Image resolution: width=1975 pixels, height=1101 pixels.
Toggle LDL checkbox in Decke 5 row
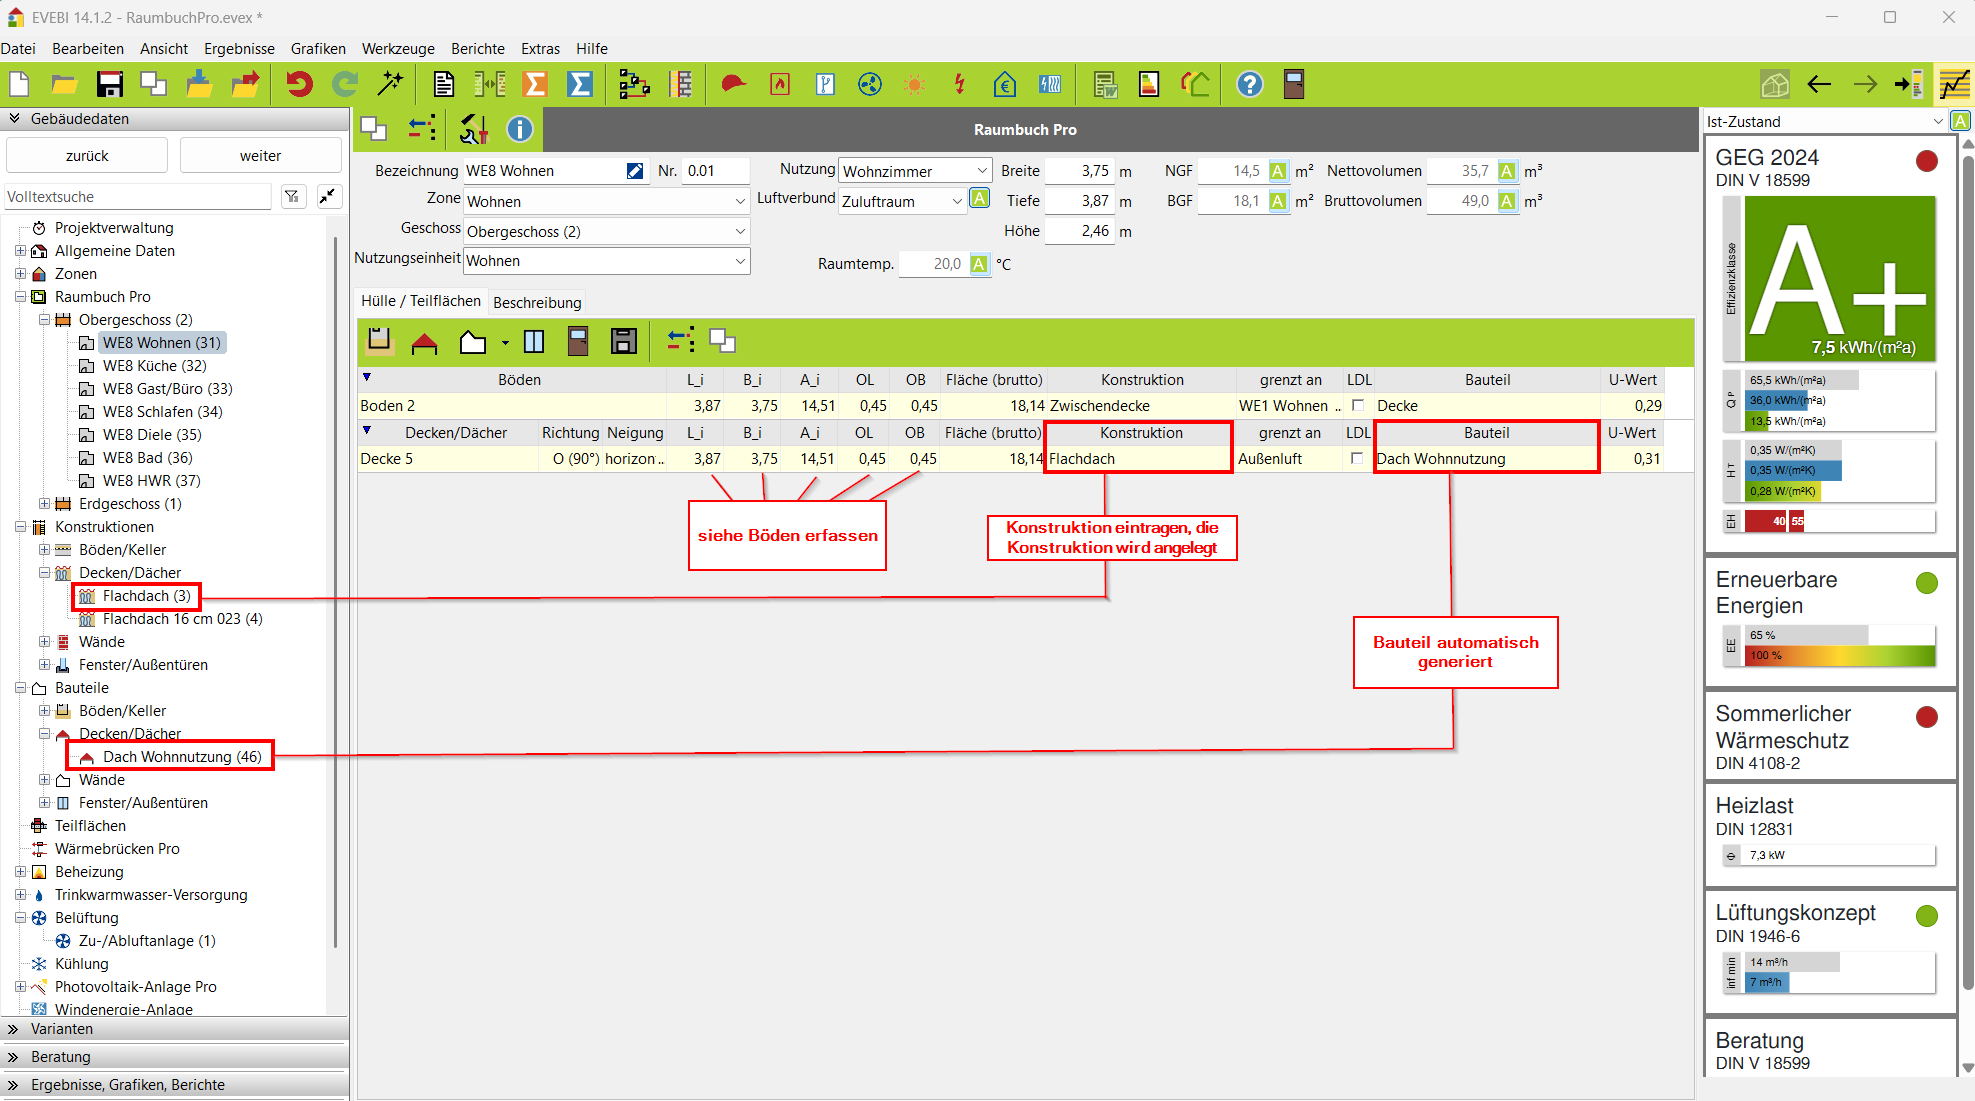pyautogui.click(x=1357, y=459)
